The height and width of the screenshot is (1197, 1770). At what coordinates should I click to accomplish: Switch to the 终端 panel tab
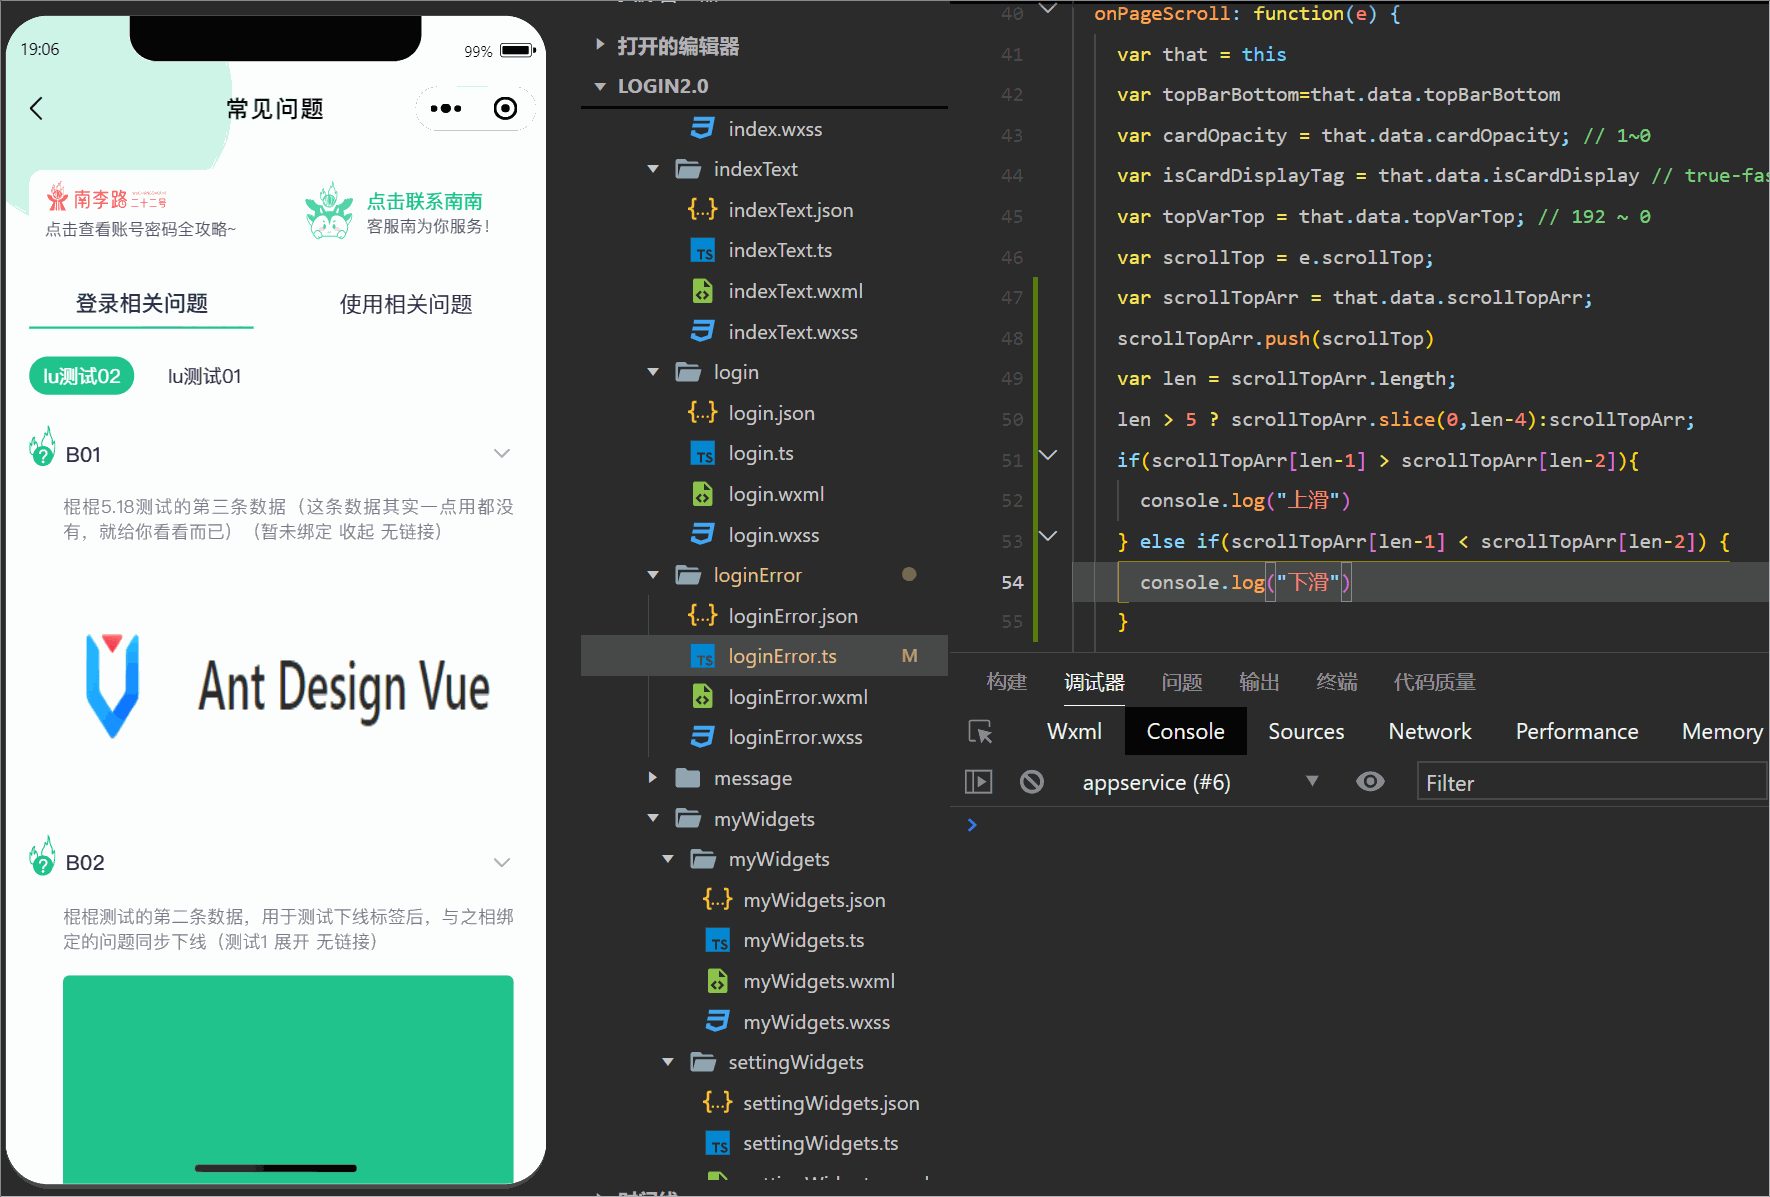point(1337,682)
